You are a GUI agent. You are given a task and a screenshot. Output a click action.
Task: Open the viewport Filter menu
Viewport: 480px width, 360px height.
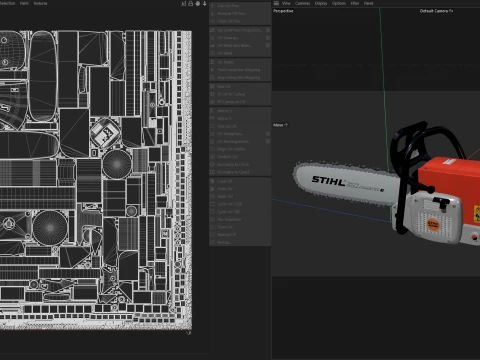(355, 3)
